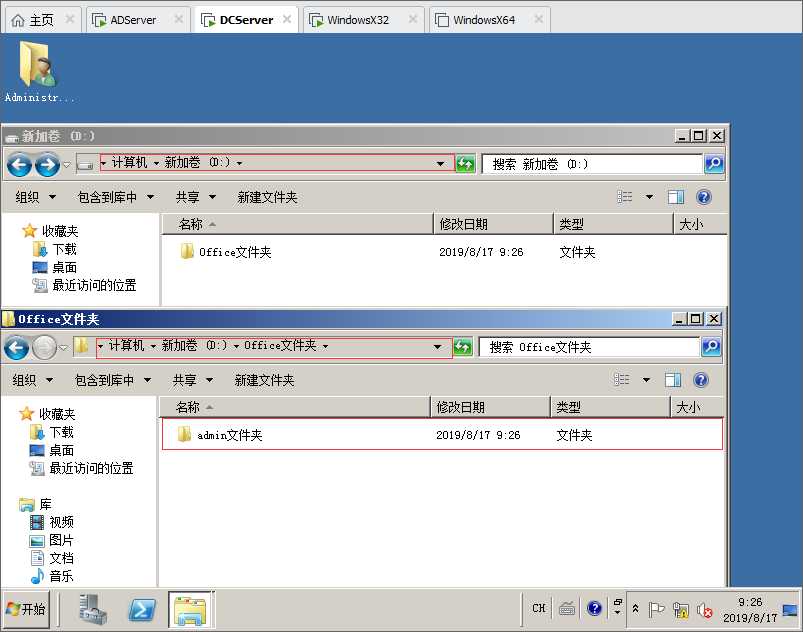Click 新建文件夹 in 新加卷 (D:) window
Screen dimensions: 803x632
coord(267,197)
